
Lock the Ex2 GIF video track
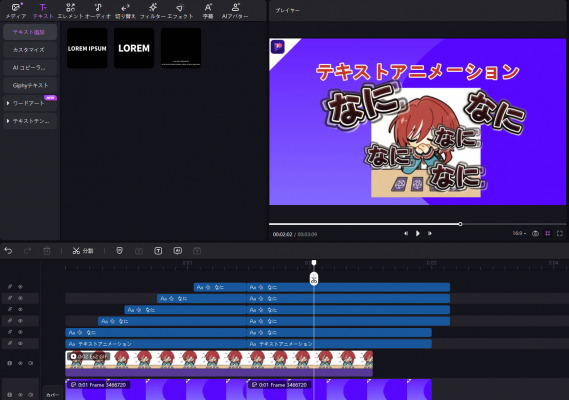[x=10, y=363]
